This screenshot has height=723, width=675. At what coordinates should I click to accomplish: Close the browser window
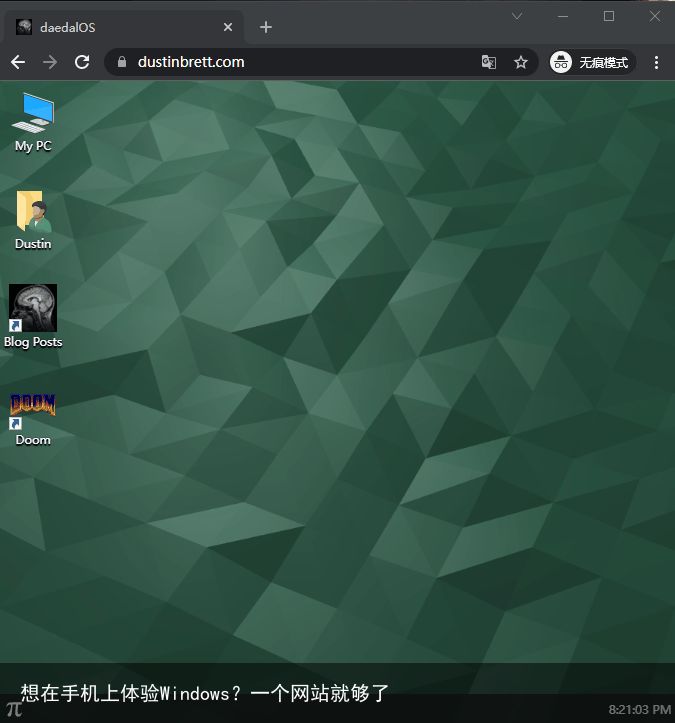coord(655,17)
